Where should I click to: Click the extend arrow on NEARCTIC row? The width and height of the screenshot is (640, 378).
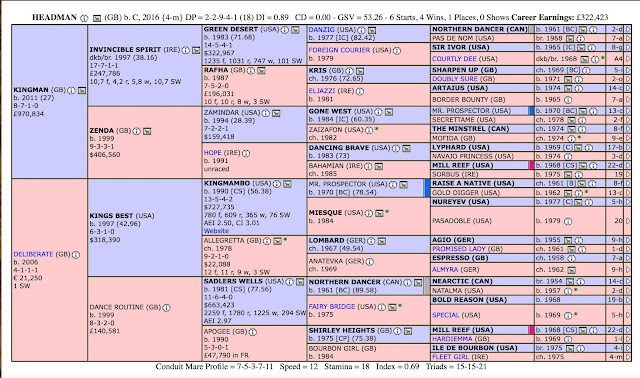628,281
